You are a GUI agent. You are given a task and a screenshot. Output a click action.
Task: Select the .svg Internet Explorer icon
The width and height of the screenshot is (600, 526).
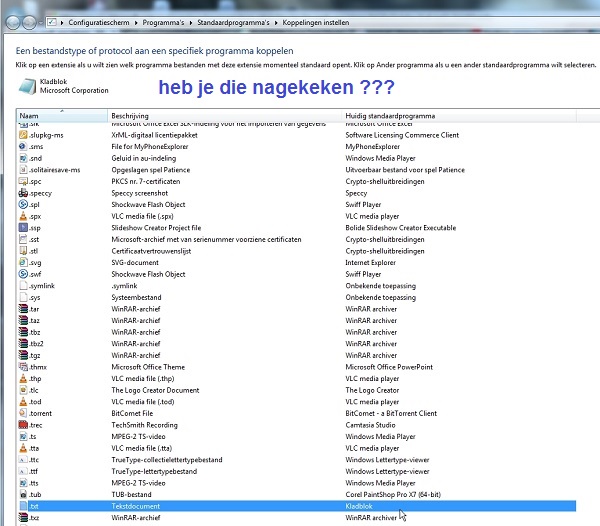[x=23, y=262]
